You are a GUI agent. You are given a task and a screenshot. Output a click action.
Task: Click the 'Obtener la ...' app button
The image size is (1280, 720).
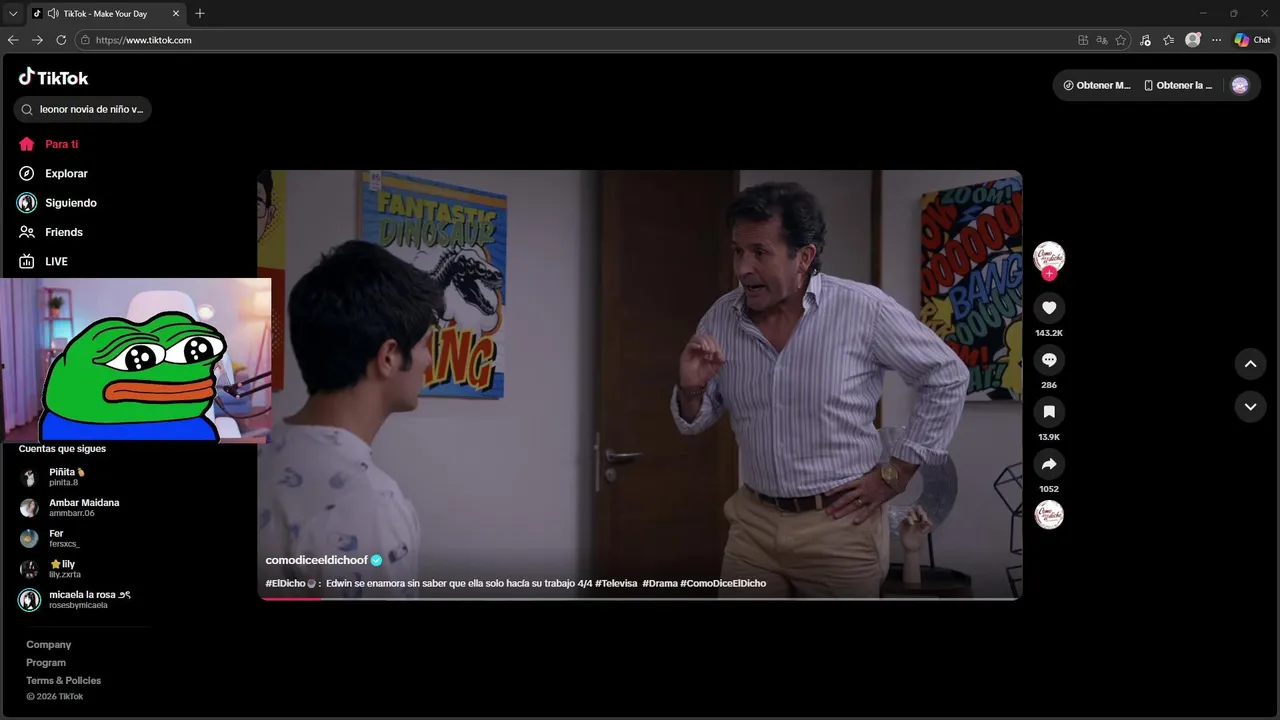1178,85
